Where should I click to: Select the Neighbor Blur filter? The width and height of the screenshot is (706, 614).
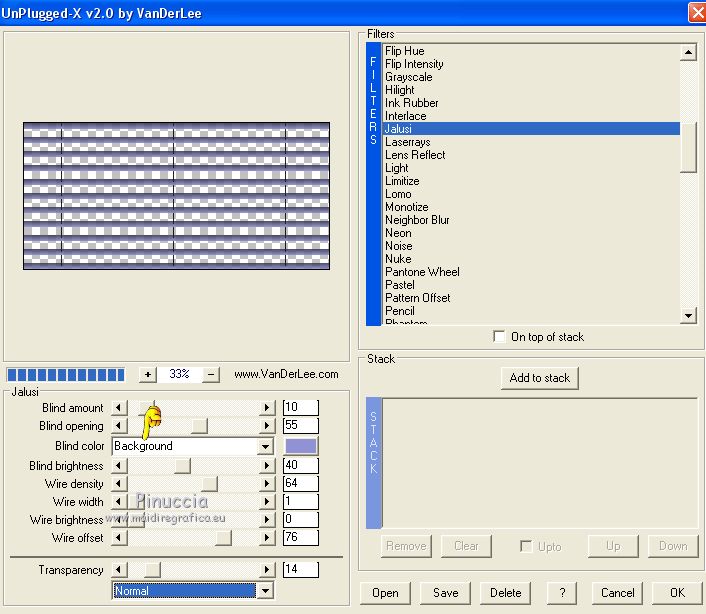coord(531,220)
